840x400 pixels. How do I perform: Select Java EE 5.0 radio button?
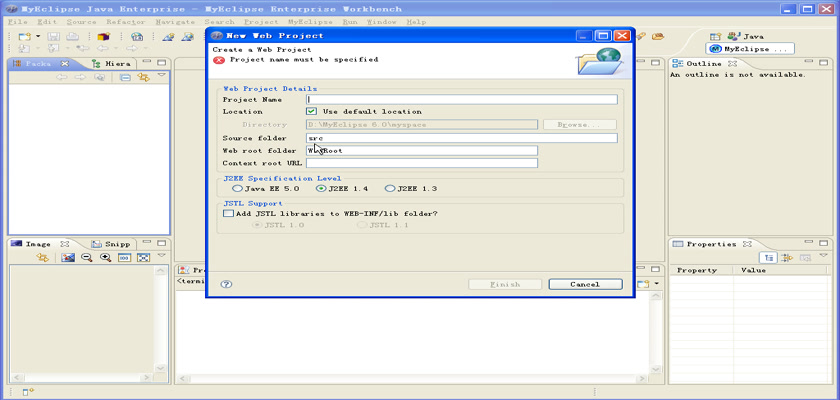237,188
